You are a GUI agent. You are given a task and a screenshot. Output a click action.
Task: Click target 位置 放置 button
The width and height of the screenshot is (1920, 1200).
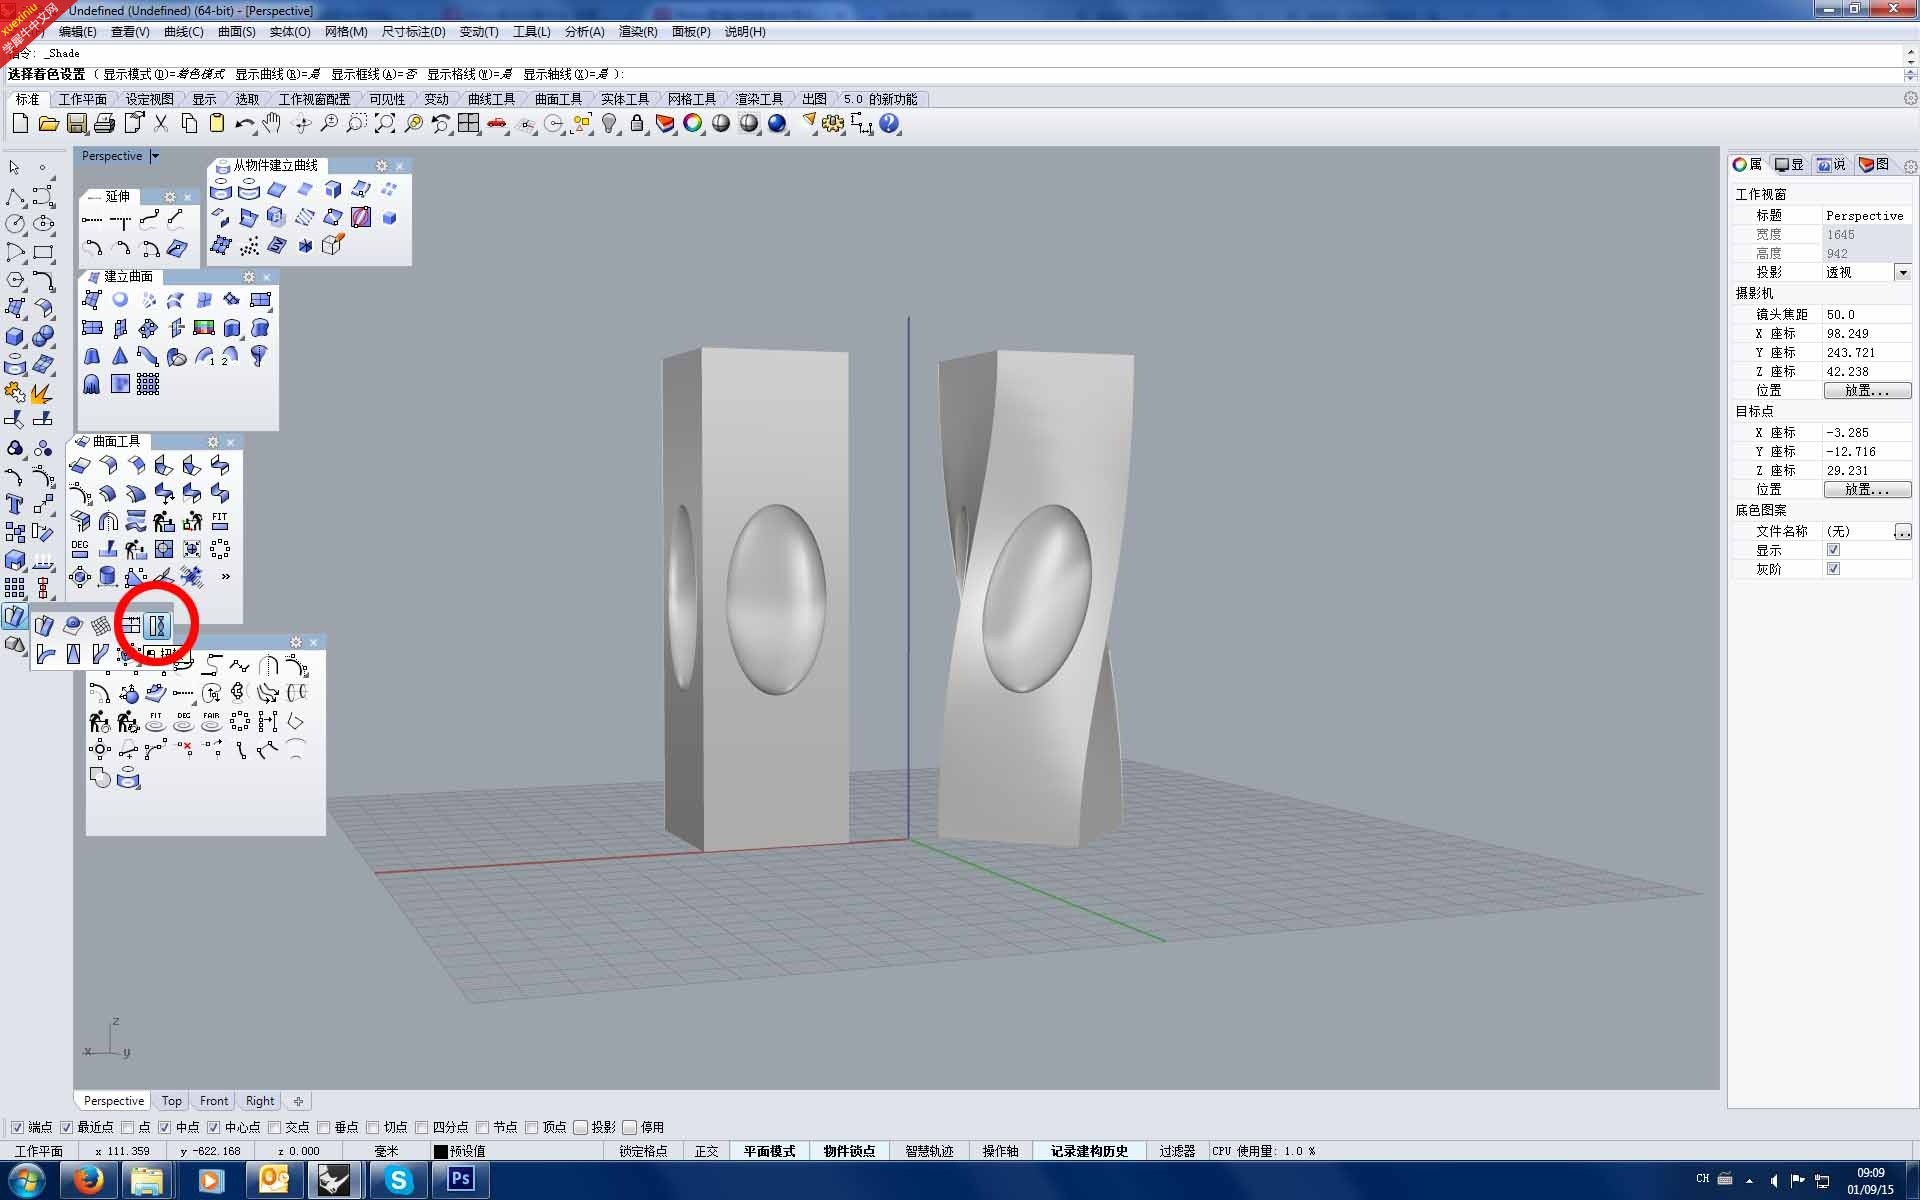pyautogui.click(x=1867, y=490)
